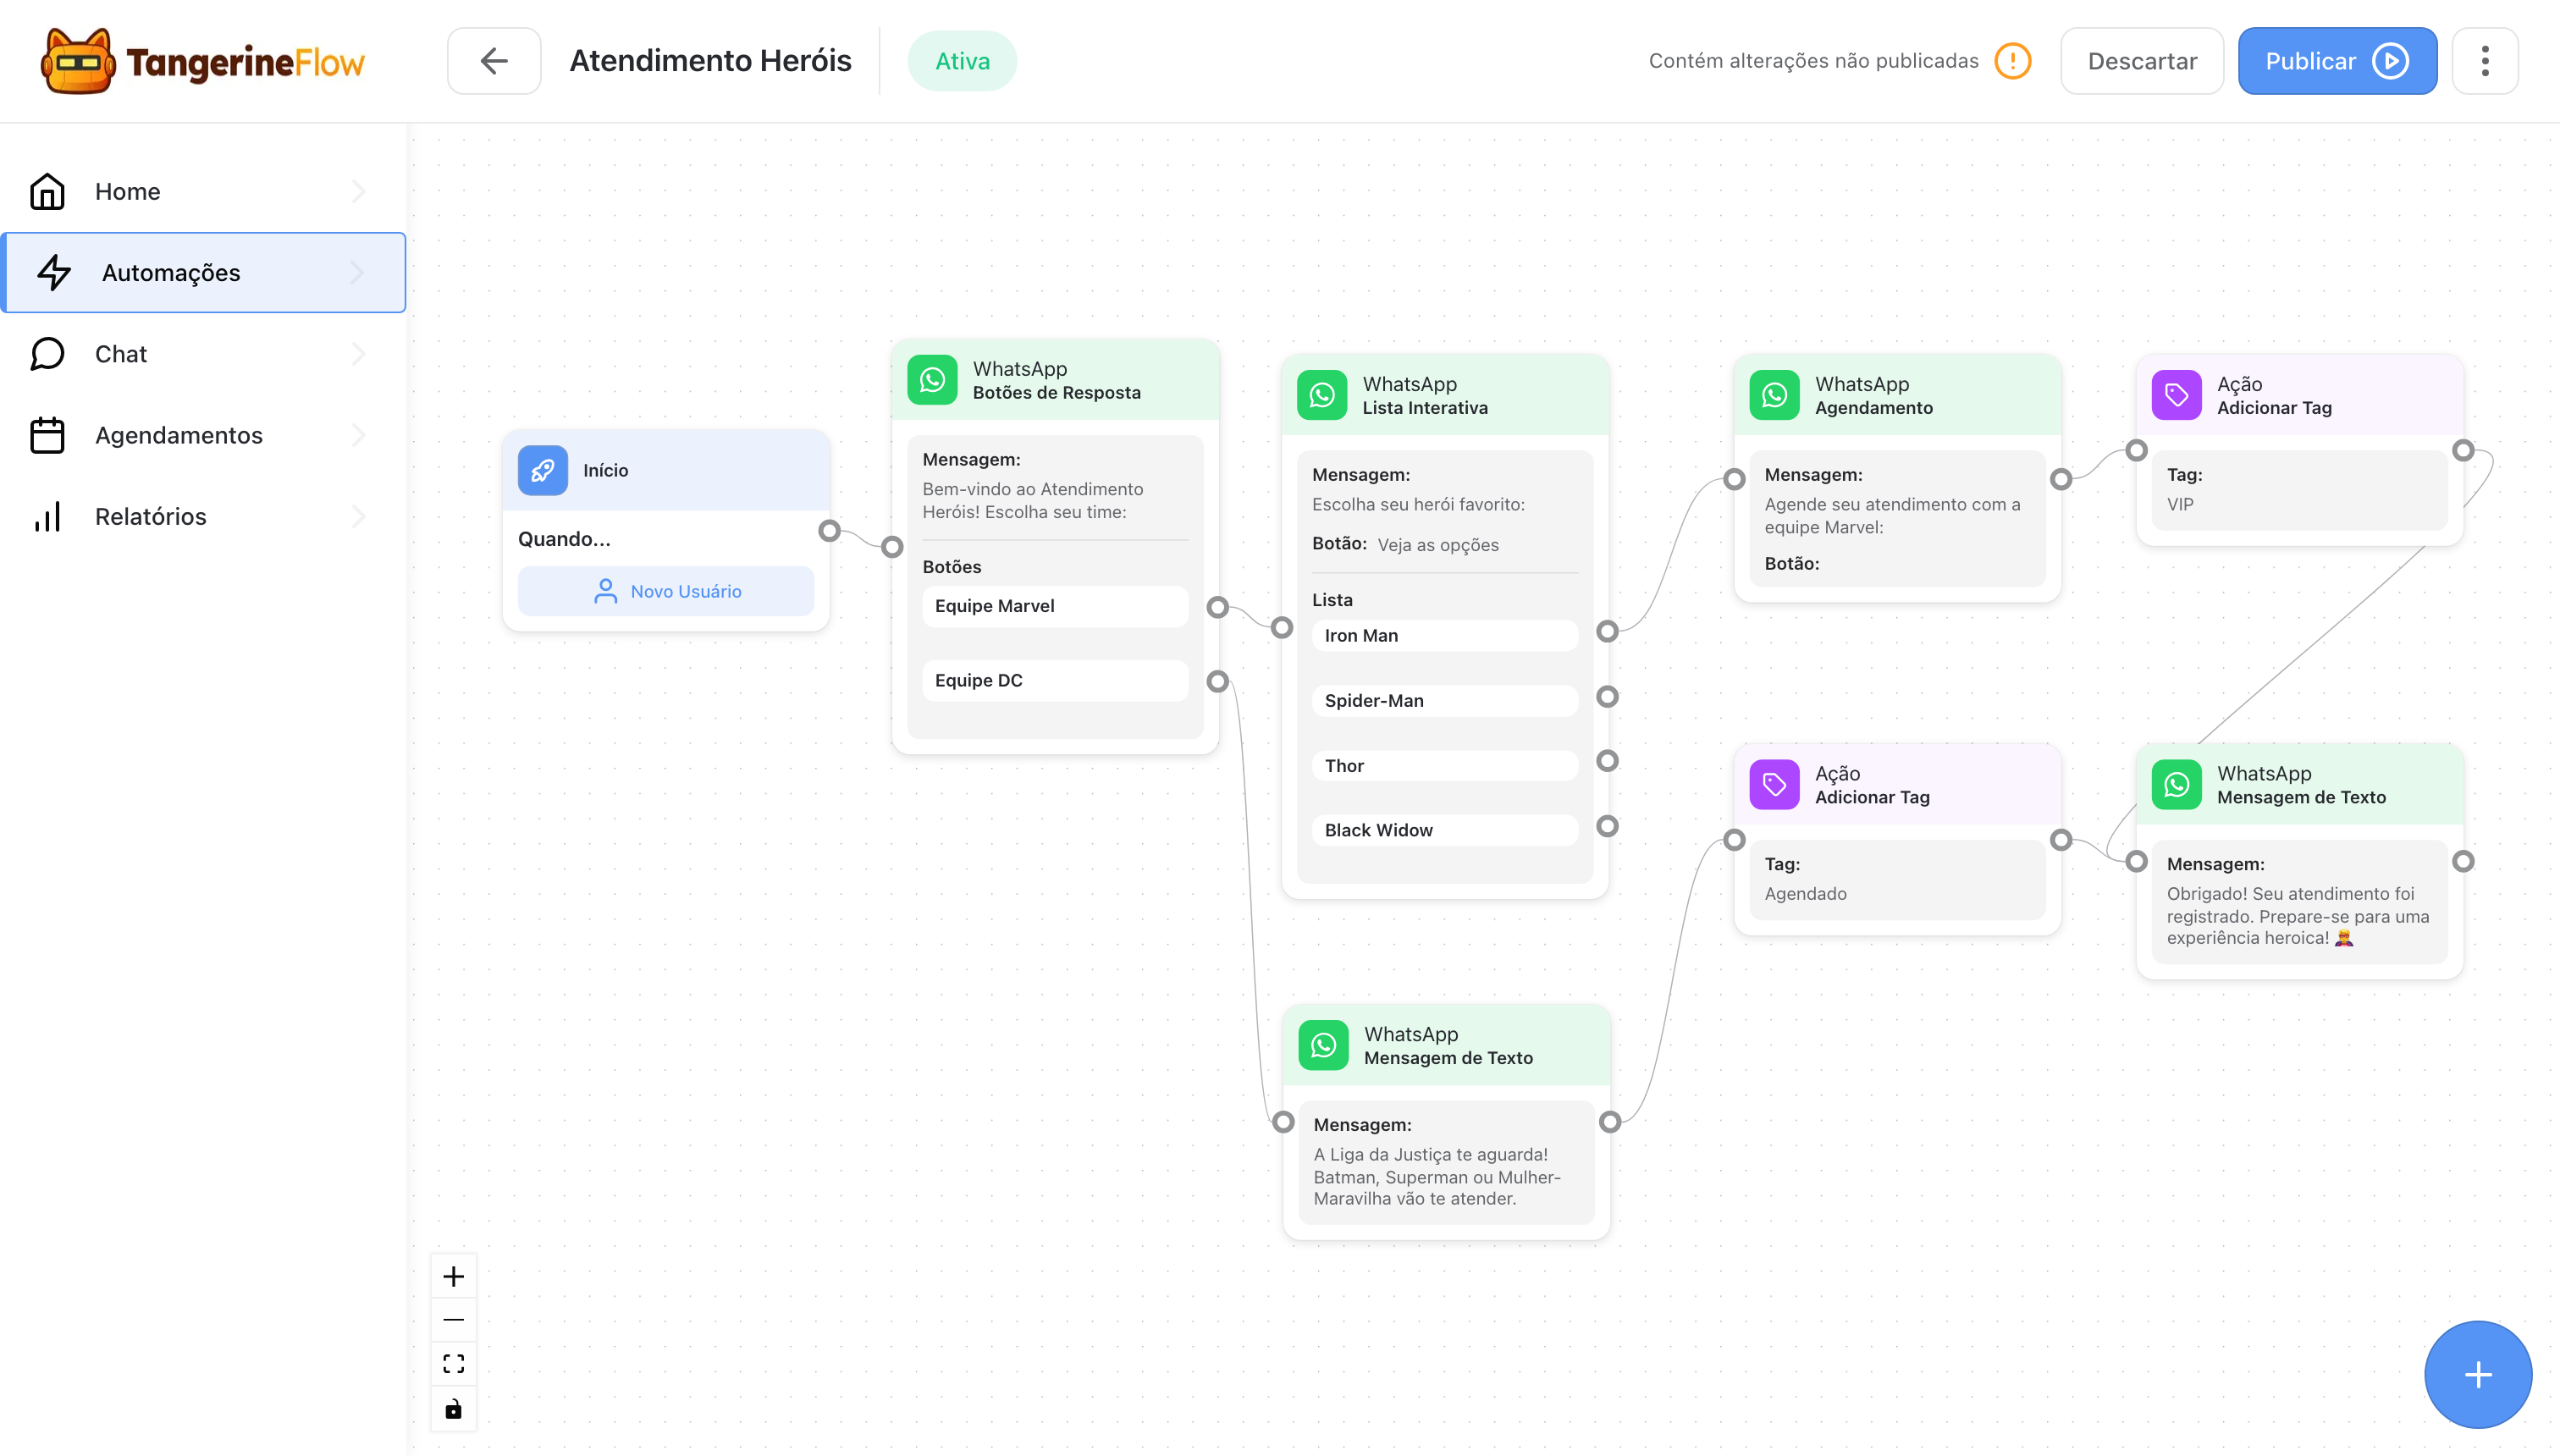Click WhatsApp icon on Liga da Justiça message node
The width and height of the screenshot is (2560, 1456).
pos(1323,1045)
